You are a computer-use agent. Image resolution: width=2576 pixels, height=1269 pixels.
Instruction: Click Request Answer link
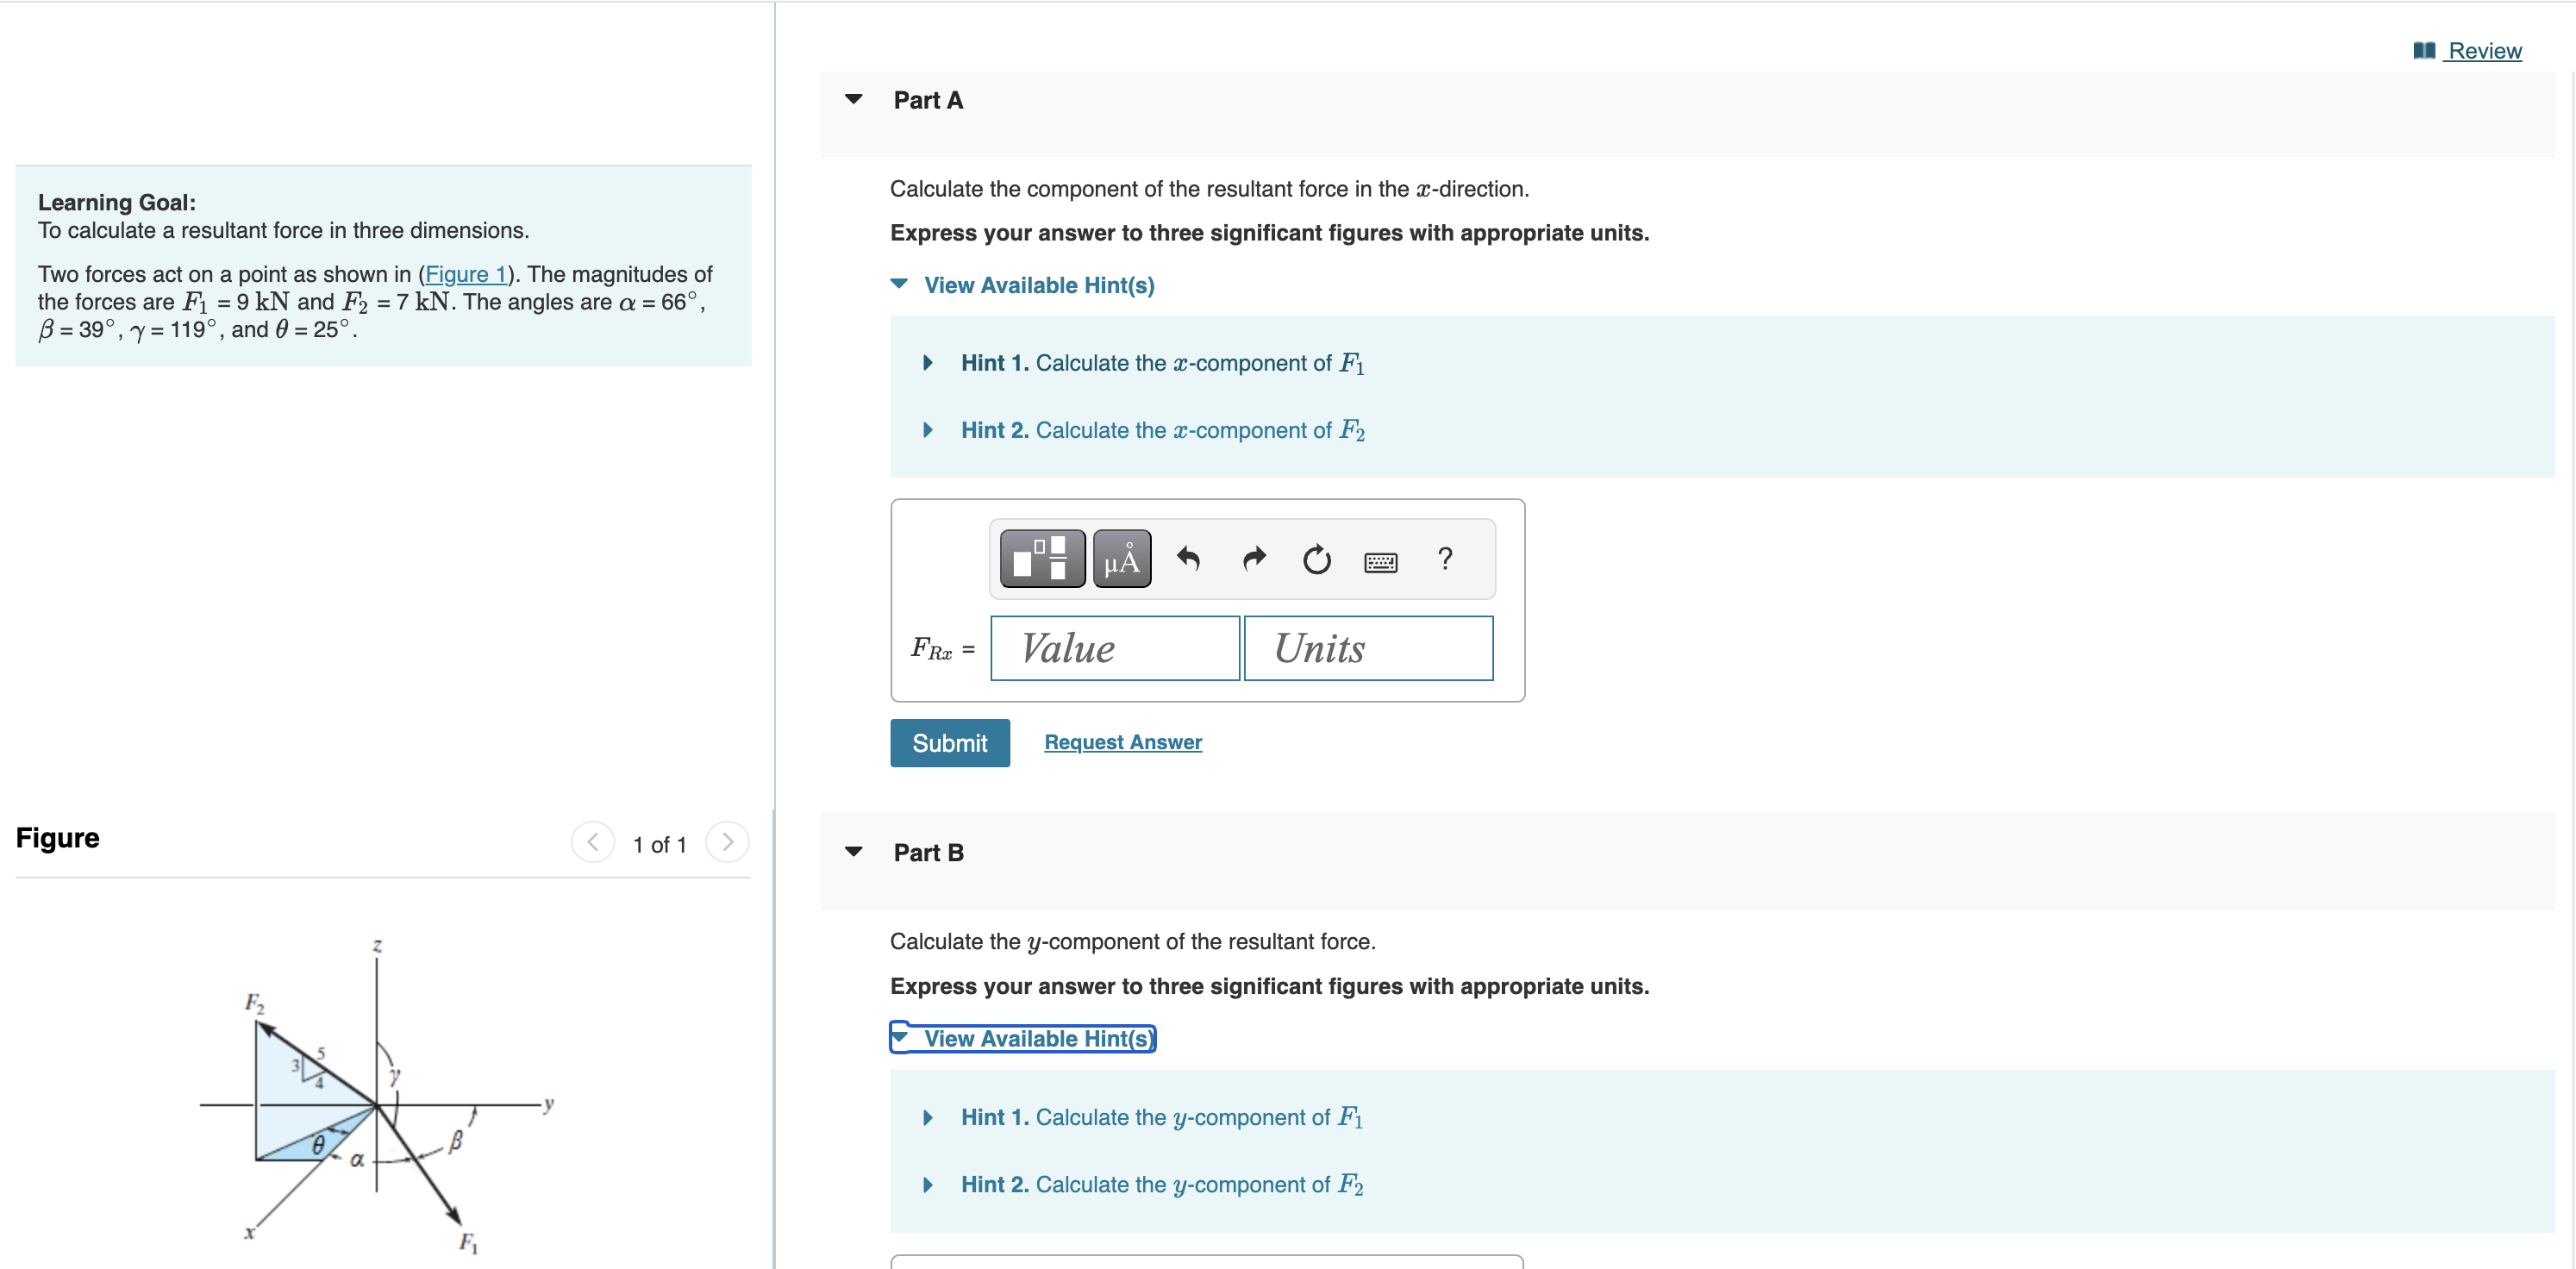[1122, 742]
